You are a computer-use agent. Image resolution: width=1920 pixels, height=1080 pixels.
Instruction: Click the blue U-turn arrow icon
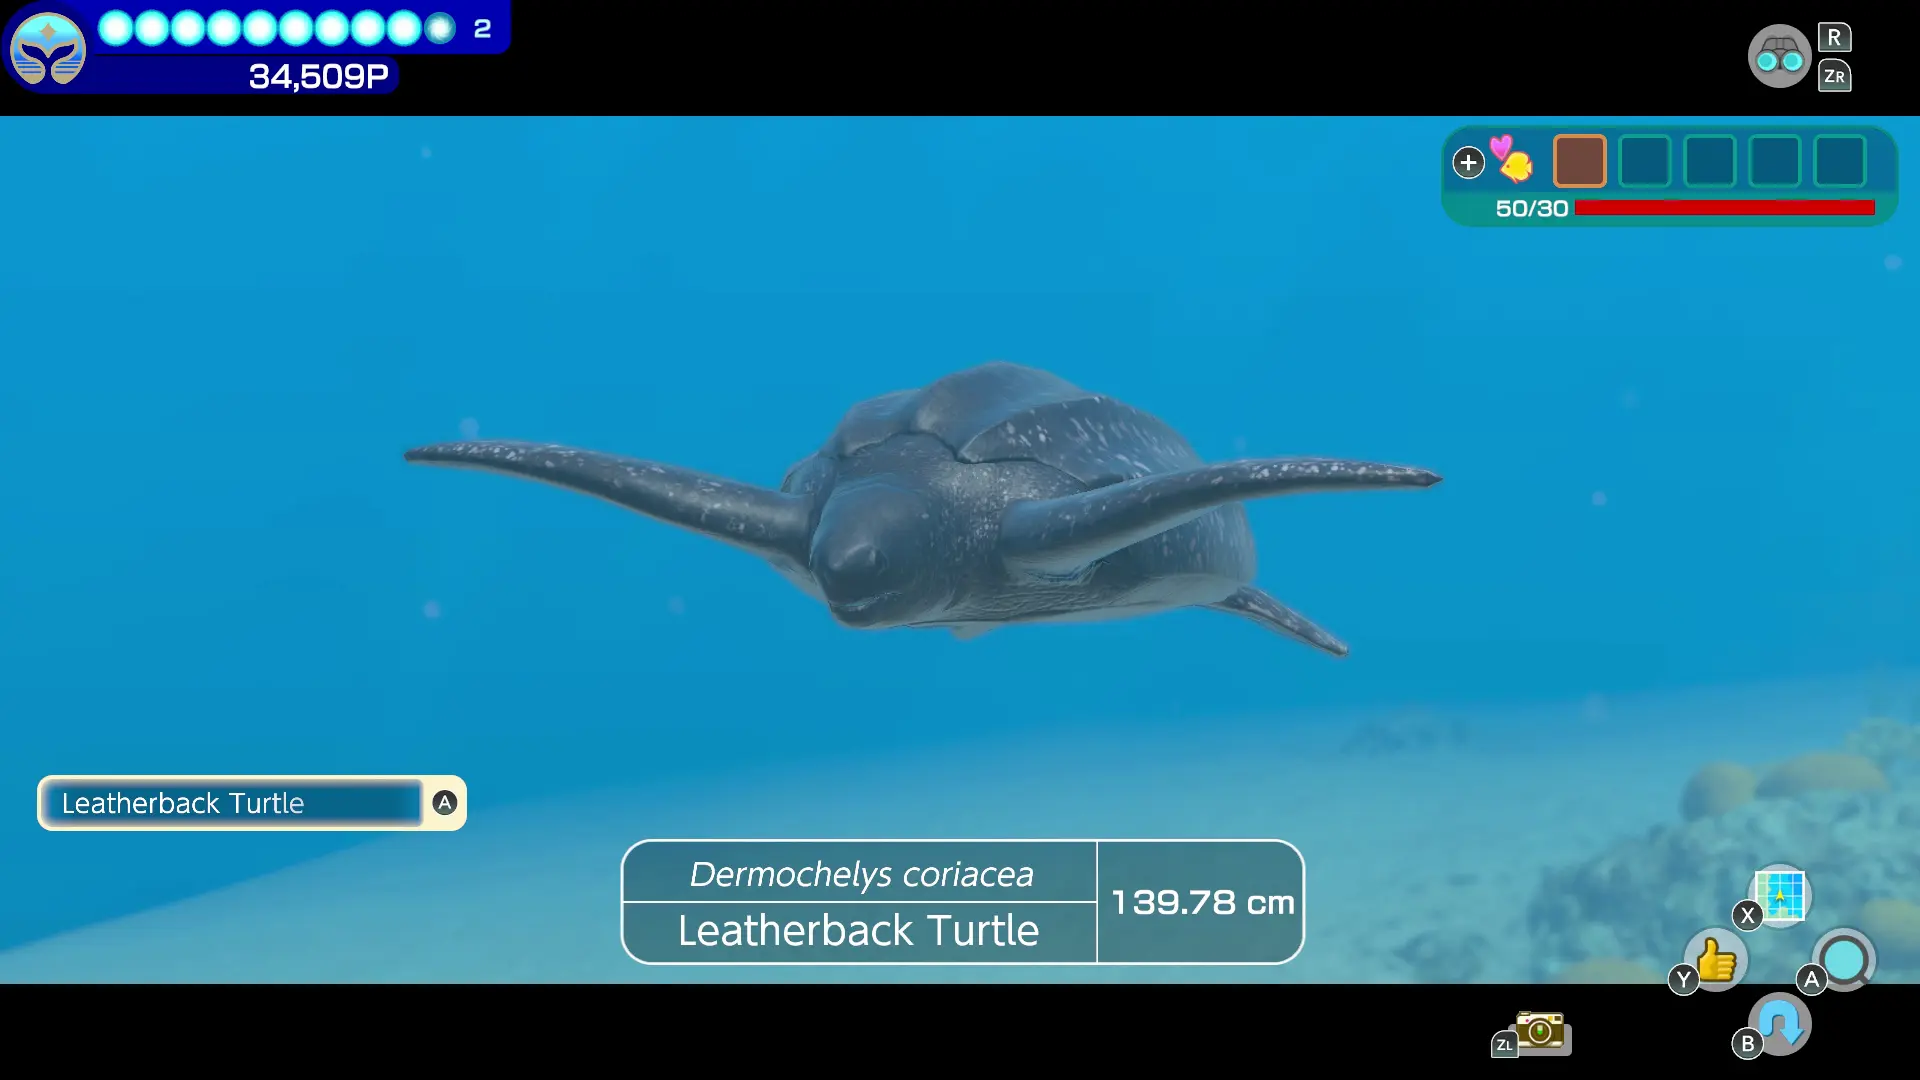[x=1781, y=1024]
